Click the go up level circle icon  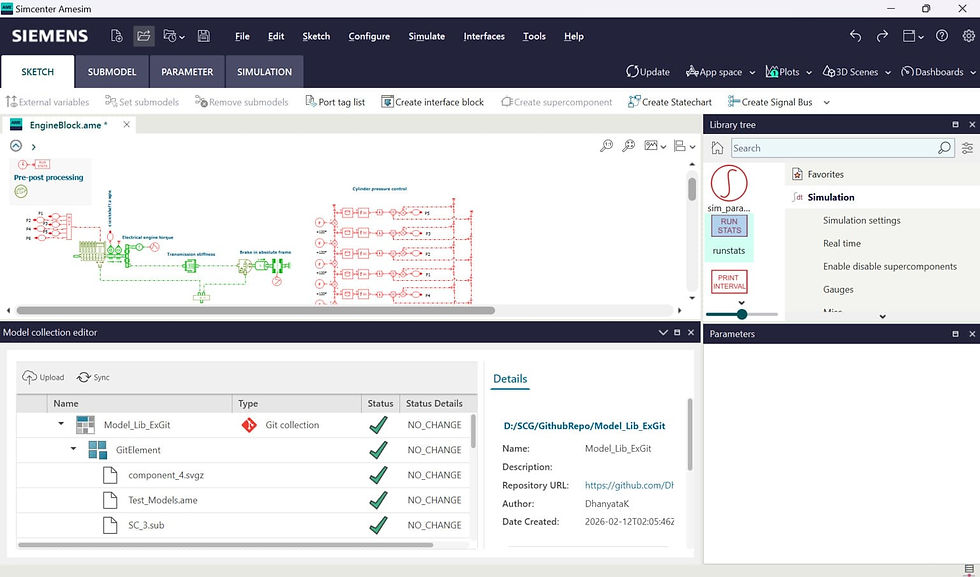tap(16, 146)
